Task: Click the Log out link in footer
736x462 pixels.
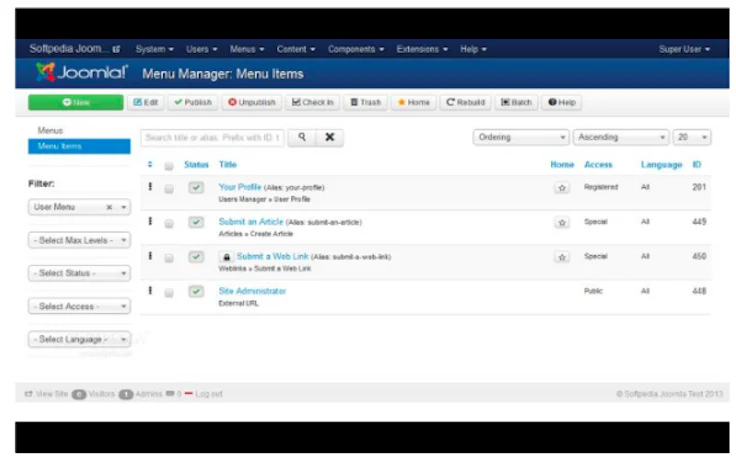Action: click(209, 394)
